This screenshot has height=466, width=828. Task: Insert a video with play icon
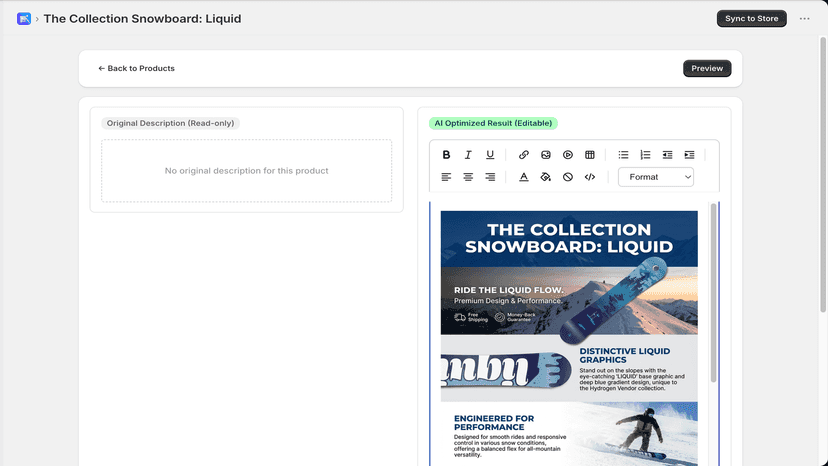[x=568, y=155]
